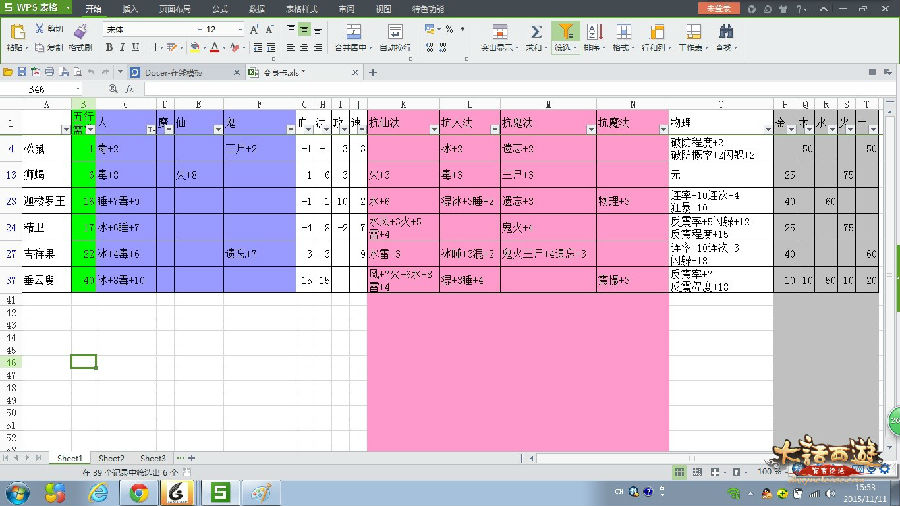Click the Increase Font Size icon
900x506 pixels.
pyautogui.click(x=254, y=30)
